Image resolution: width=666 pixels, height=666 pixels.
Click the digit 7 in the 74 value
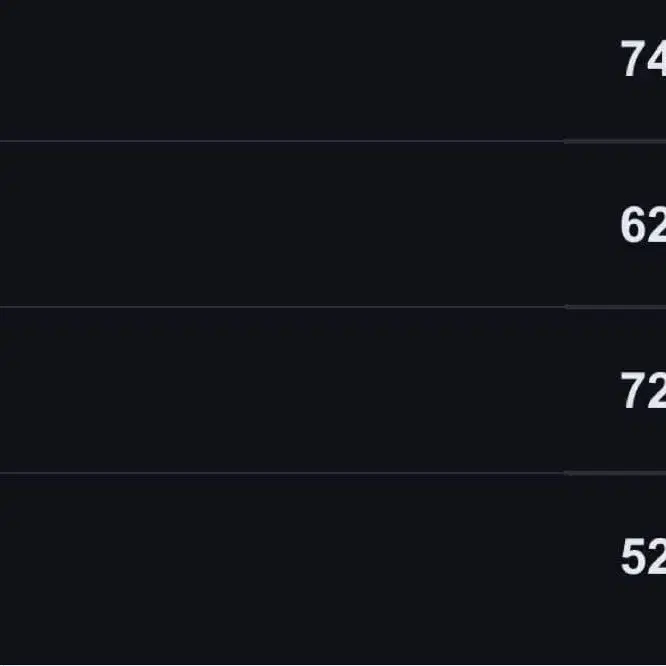coord(633,60)
